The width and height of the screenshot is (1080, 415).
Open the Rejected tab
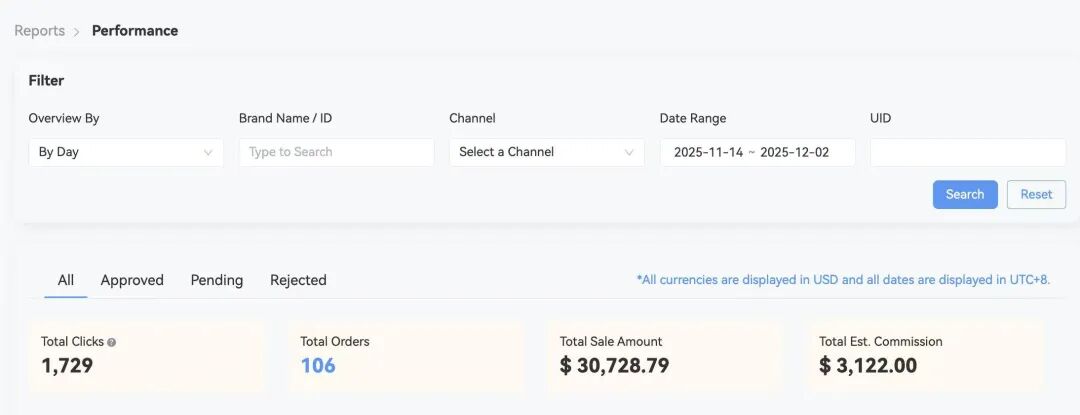(298, 280)
